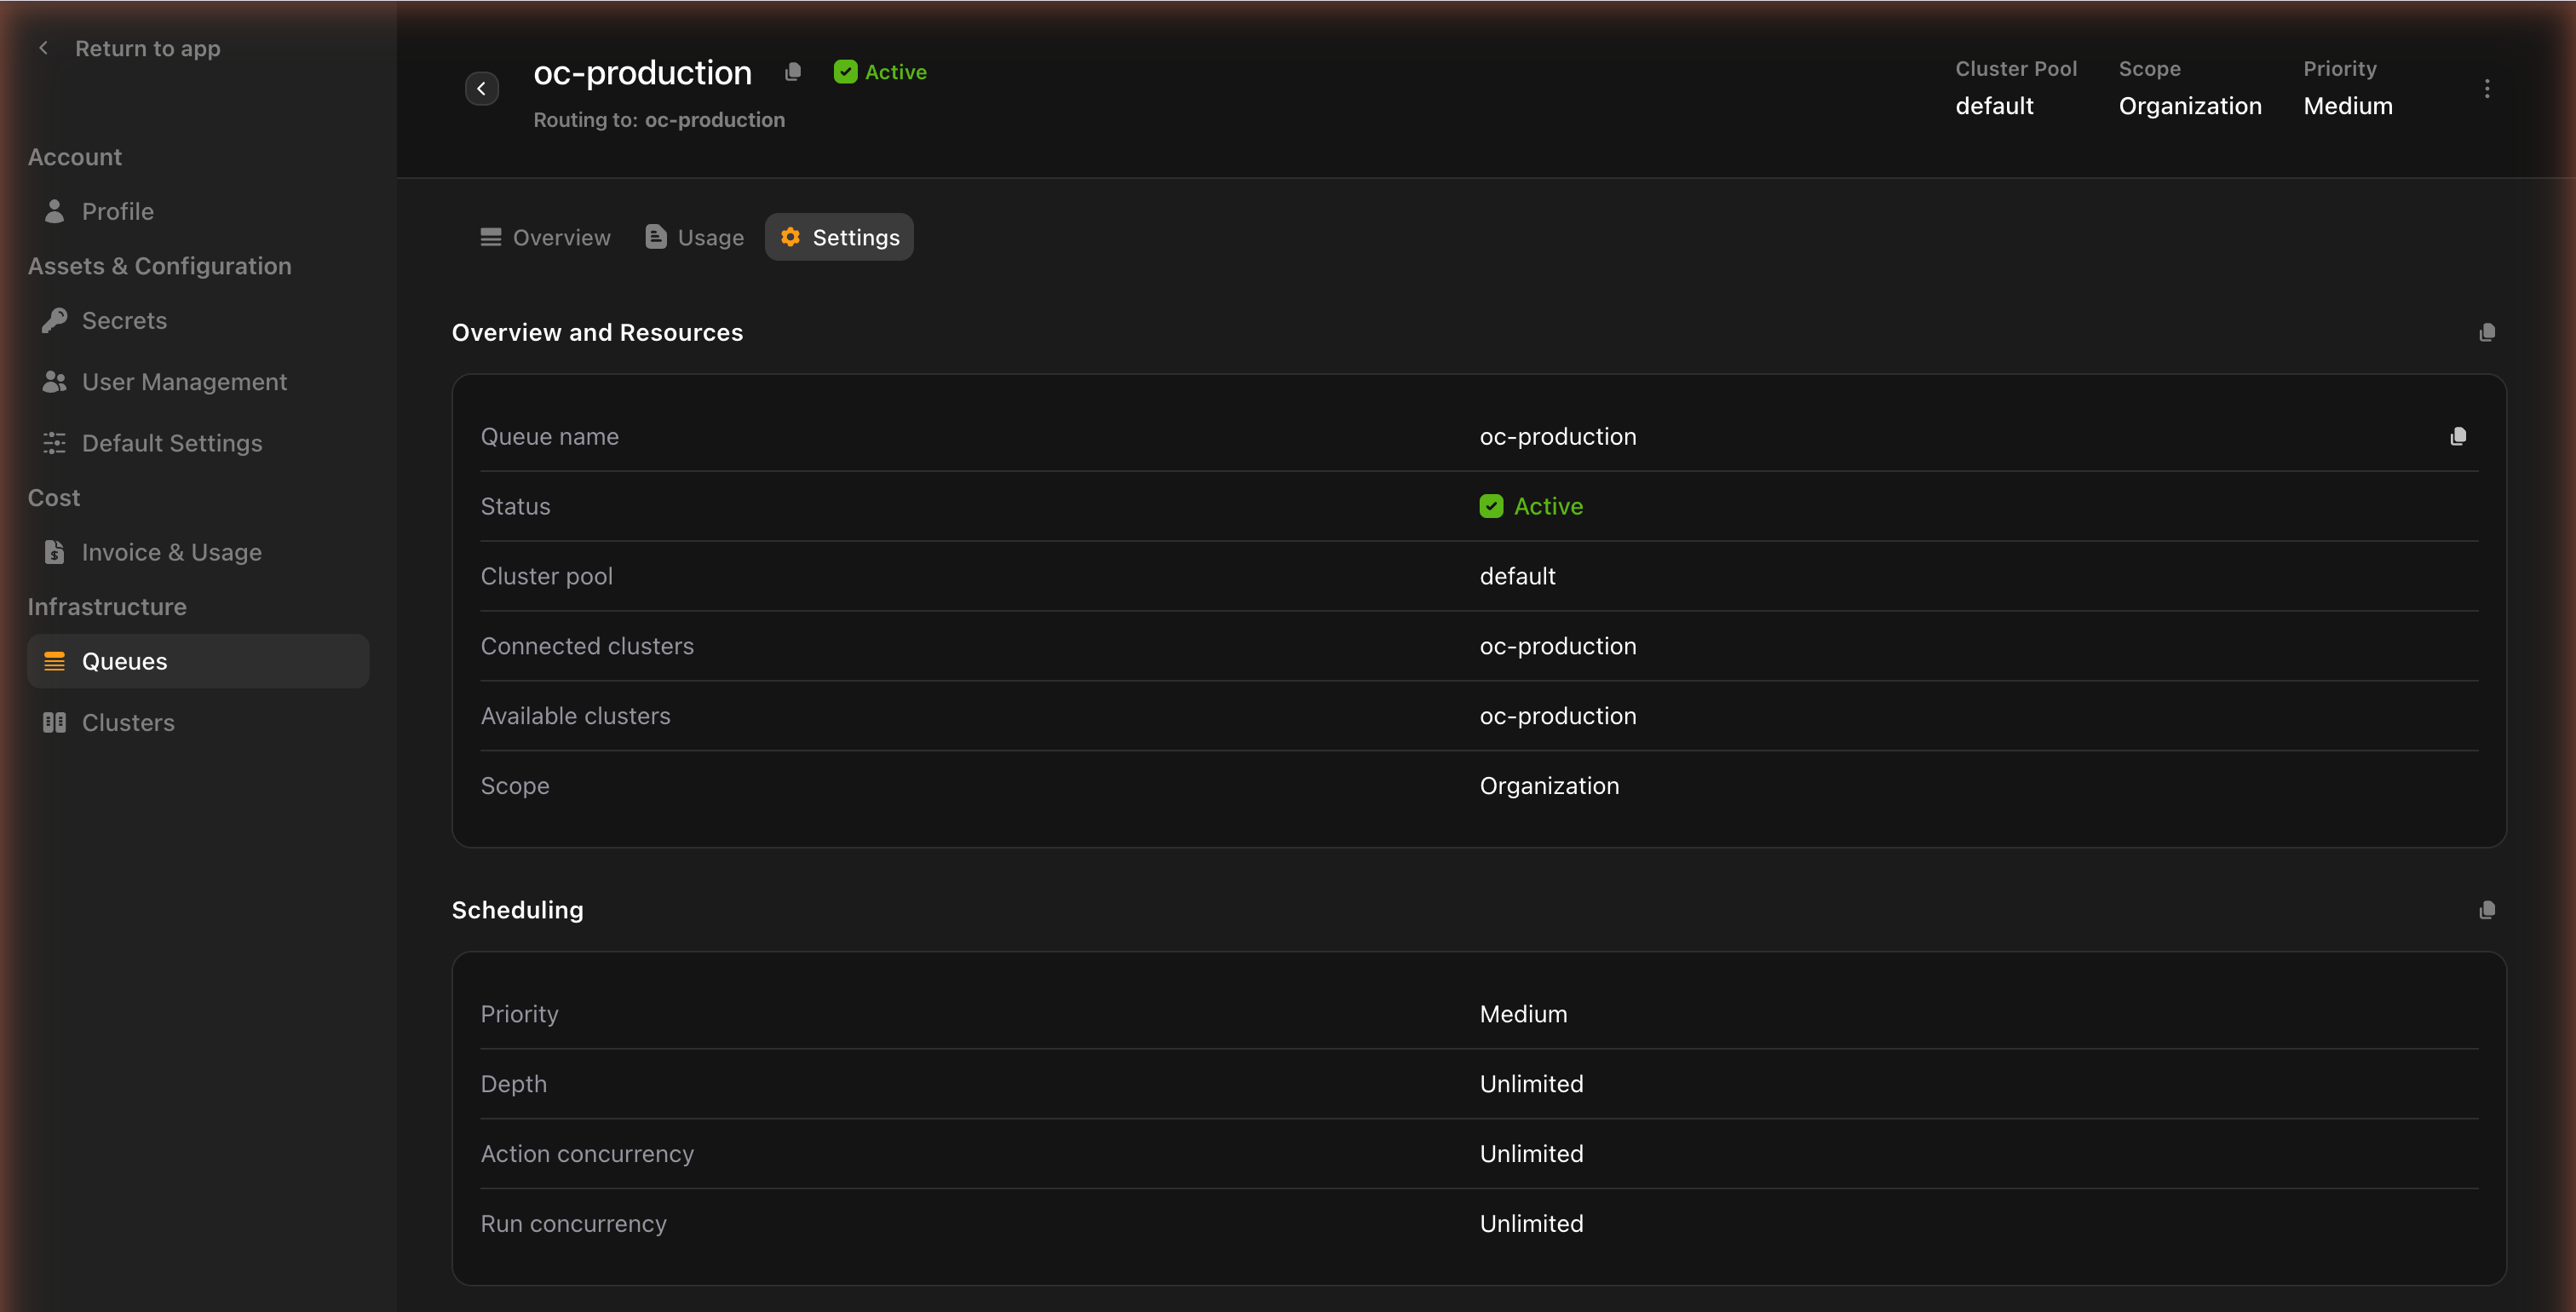Click the Queue name label
The image size is (2576, 1312).
tap(549, 437)
